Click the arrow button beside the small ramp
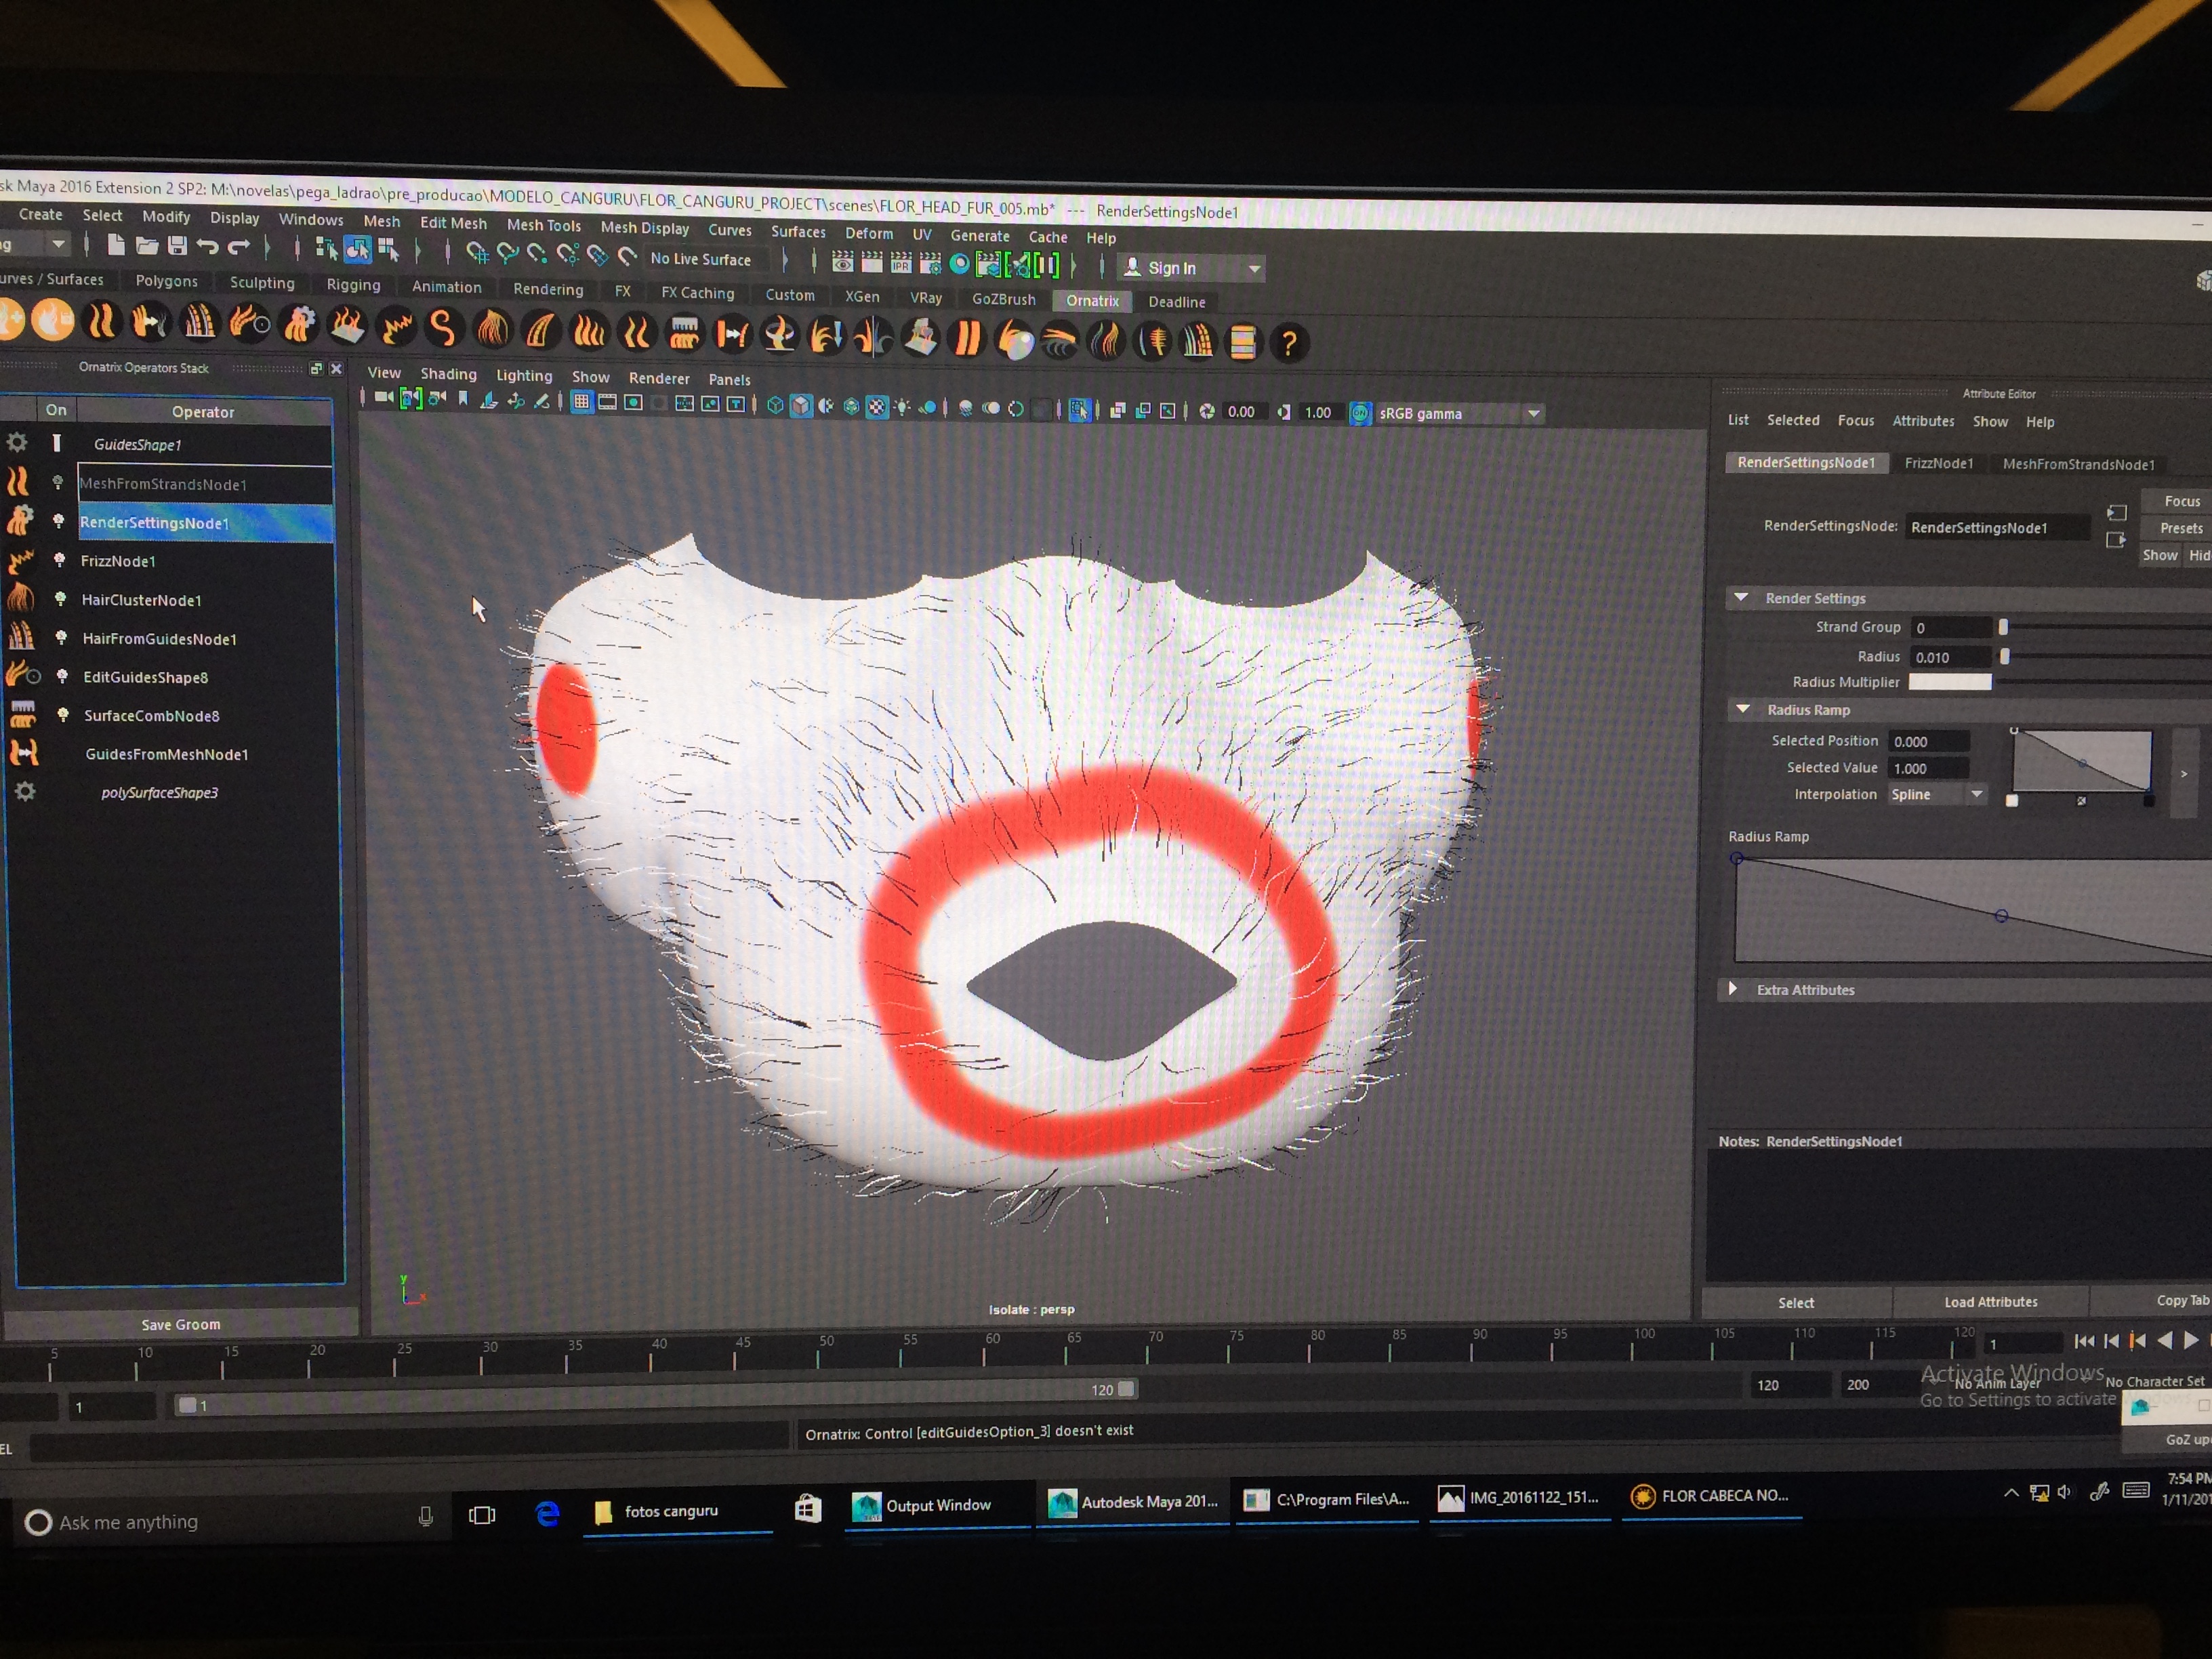This screenshot has height=1659, width=2212. pyautogui.click(x=2184, y=773)
